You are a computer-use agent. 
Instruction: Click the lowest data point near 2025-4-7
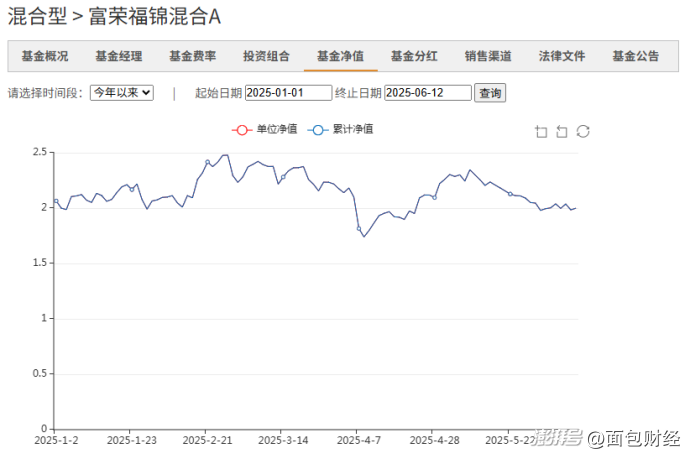click(x=364, y=236)
